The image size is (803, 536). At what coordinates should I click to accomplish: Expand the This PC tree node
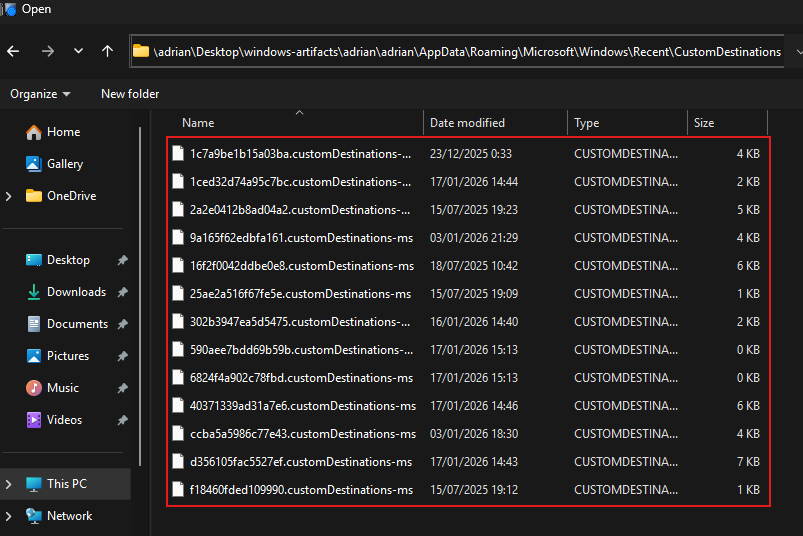pos(9,484)
